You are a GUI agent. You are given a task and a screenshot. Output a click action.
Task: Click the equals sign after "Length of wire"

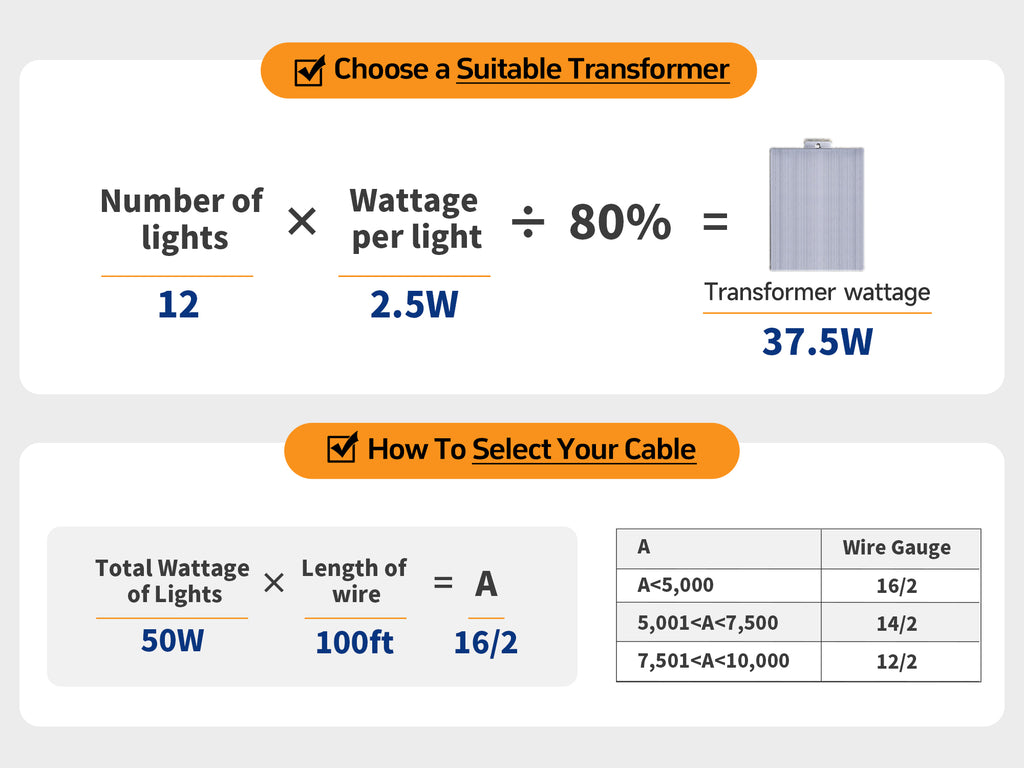coord(444,581)
